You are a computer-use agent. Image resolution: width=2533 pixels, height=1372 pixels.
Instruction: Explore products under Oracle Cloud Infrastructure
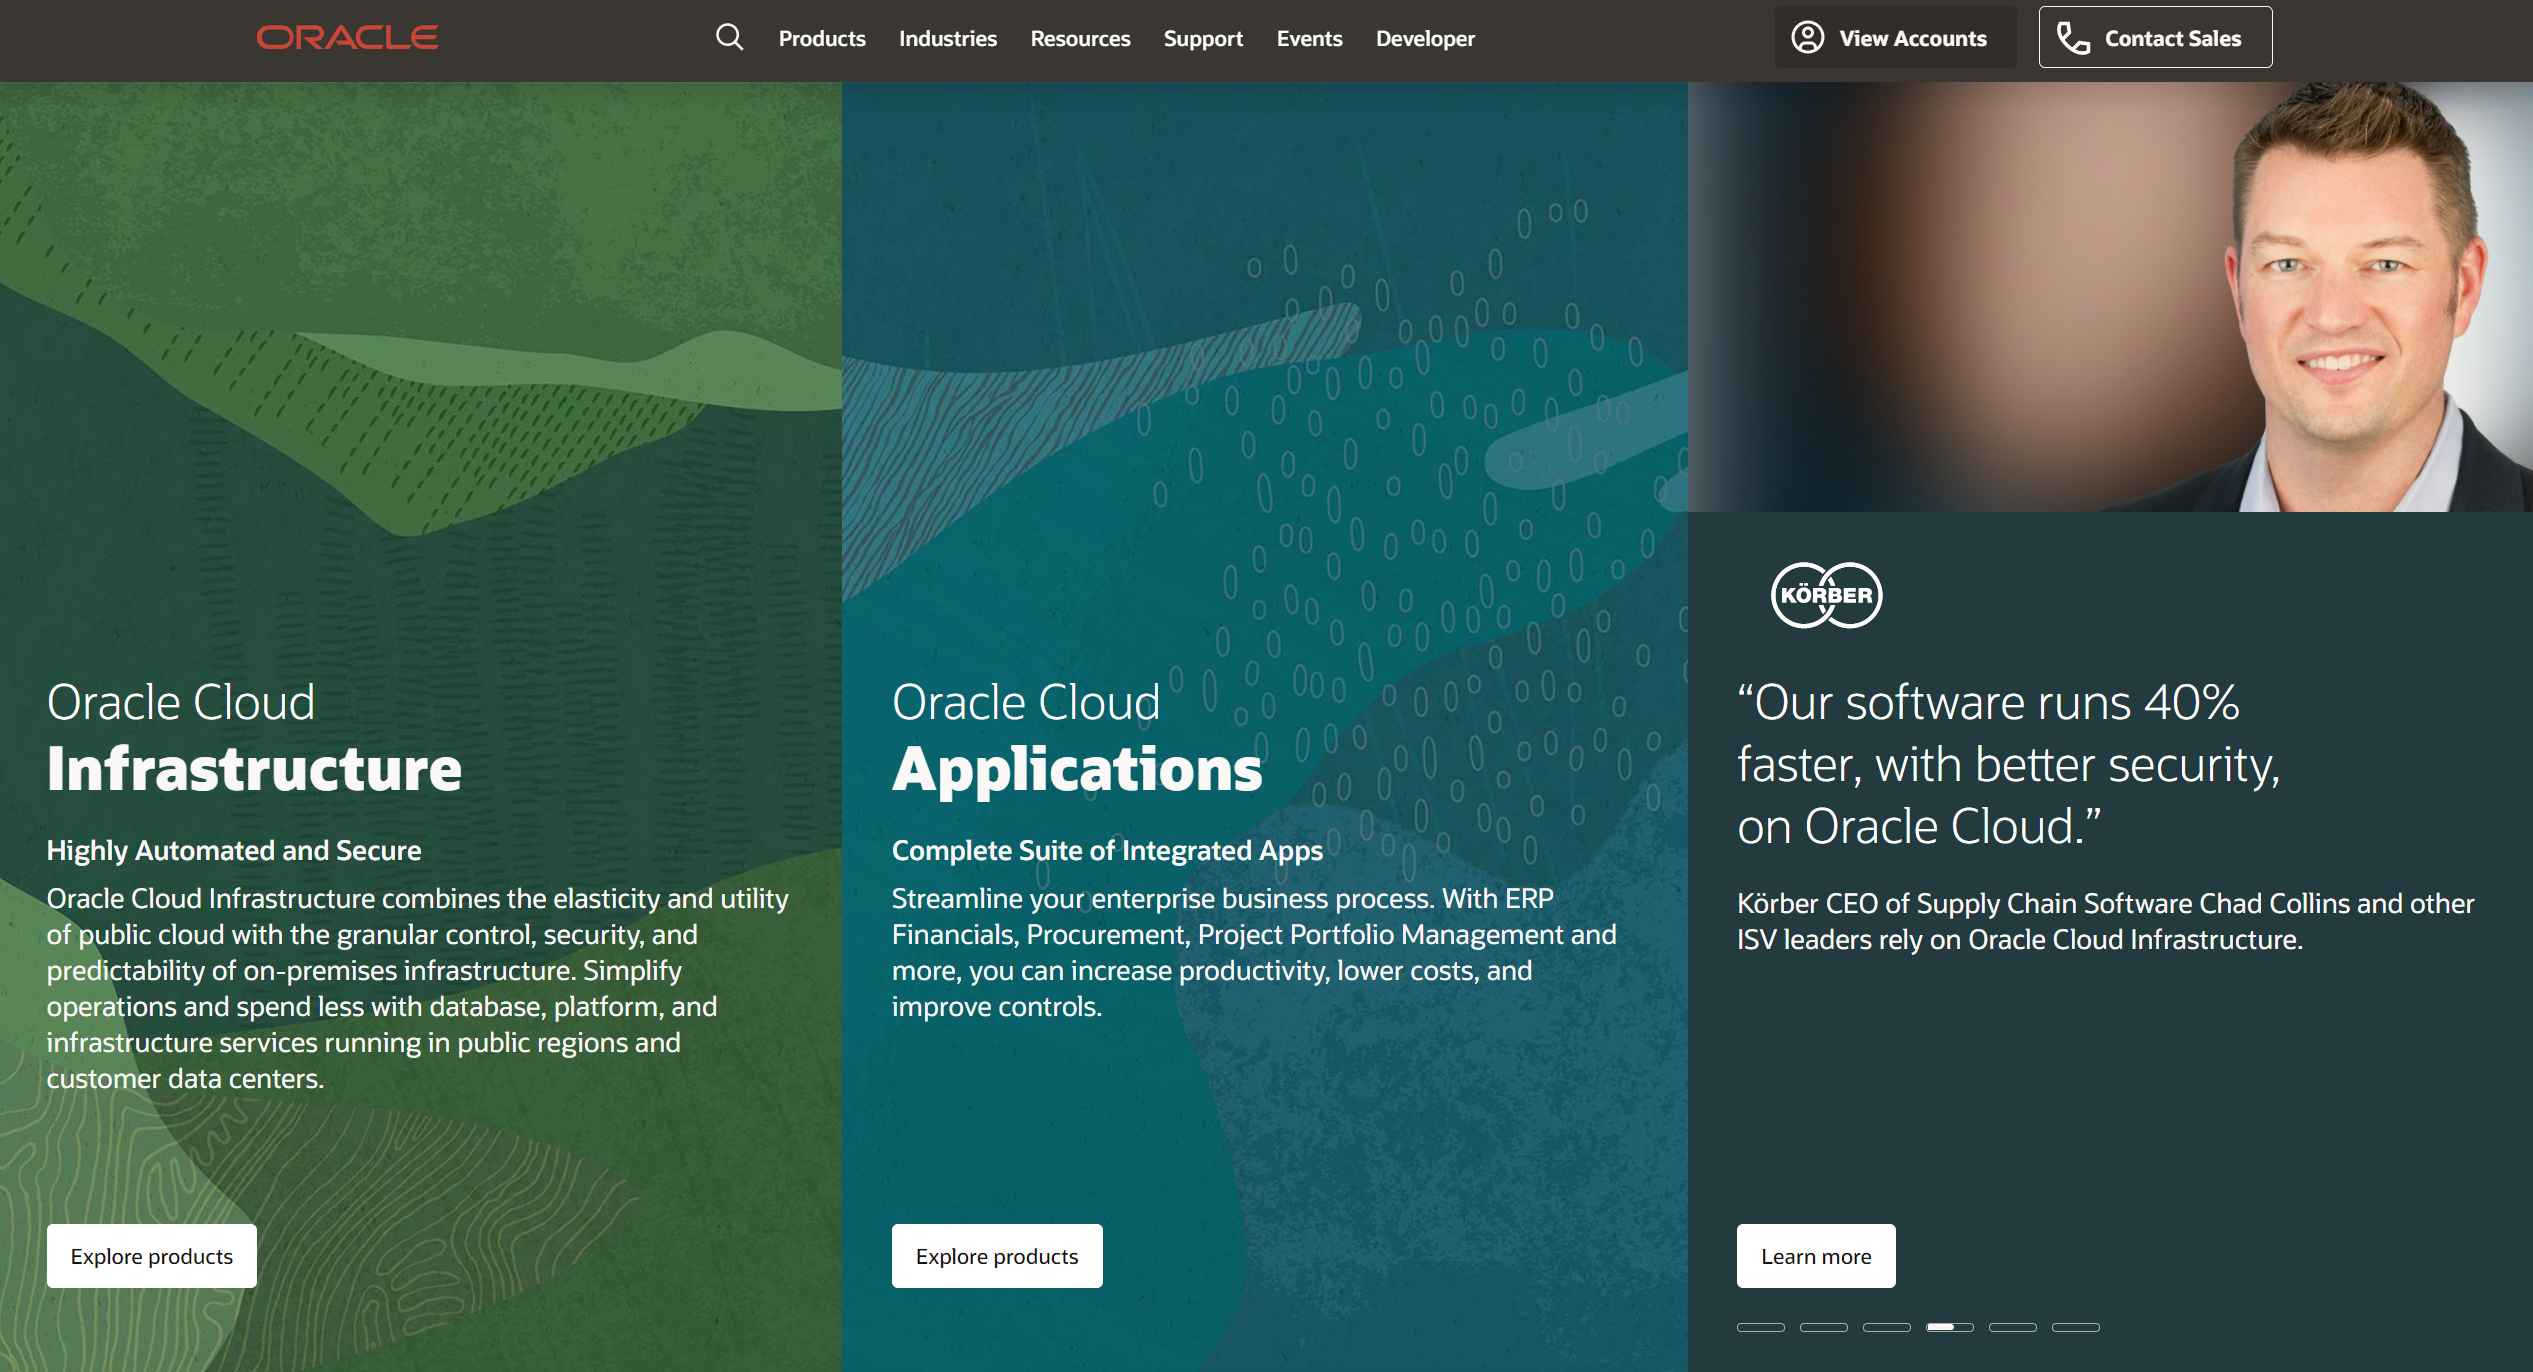click(x=151, y=1255)
